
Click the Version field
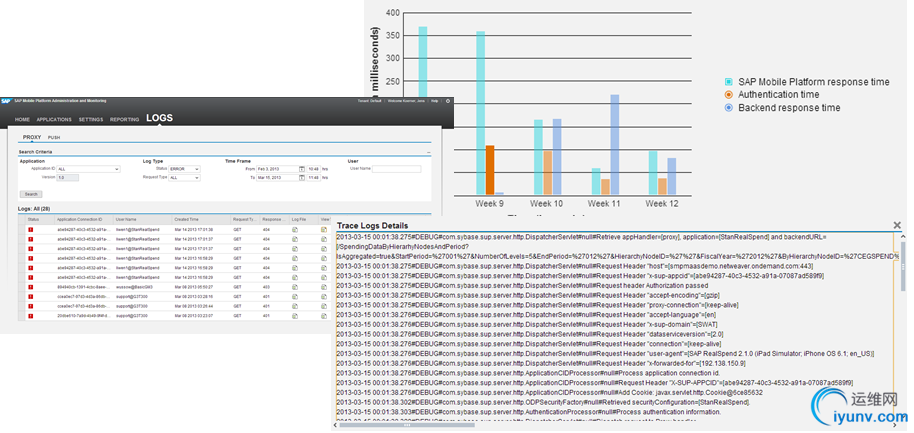pyautogui.click(x=68, y=178)
